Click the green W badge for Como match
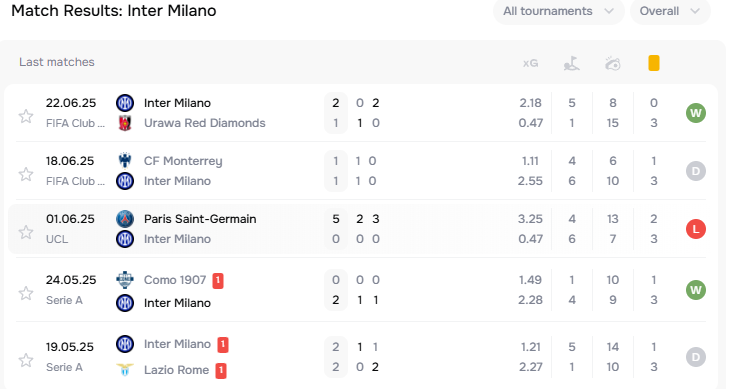The height and width of the screenshot is (389, 729). pos(696,290)
